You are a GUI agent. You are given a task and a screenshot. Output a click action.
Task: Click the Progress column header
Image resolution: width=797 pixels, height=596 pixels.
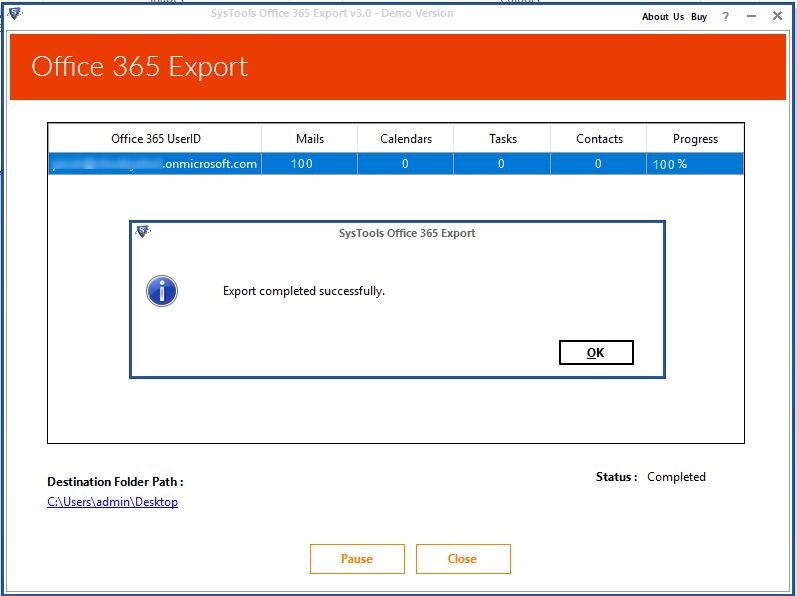695,139
